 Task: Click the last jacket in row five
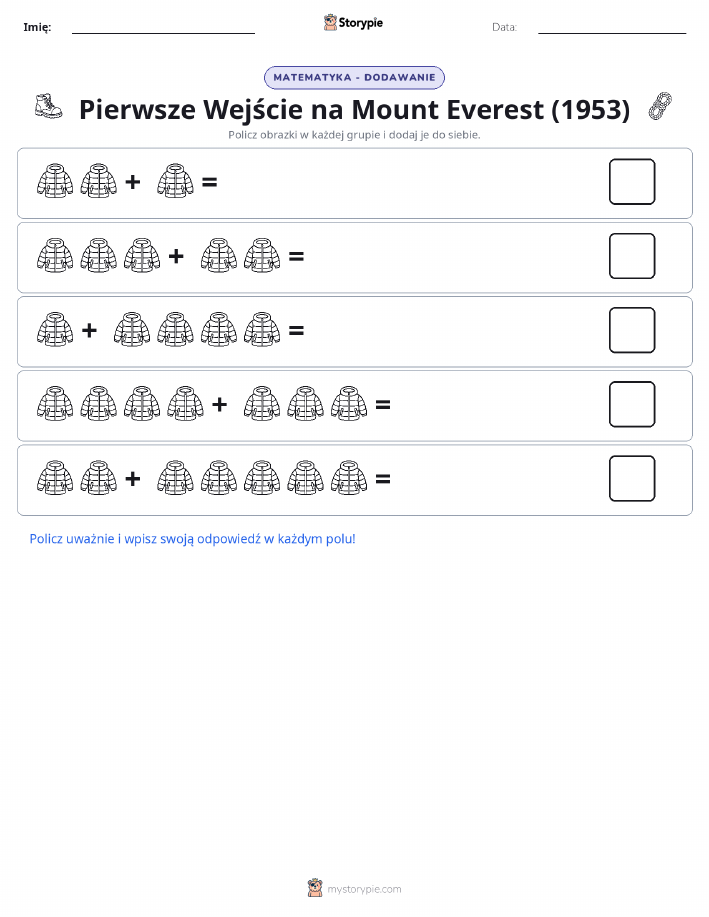point(349,478)
